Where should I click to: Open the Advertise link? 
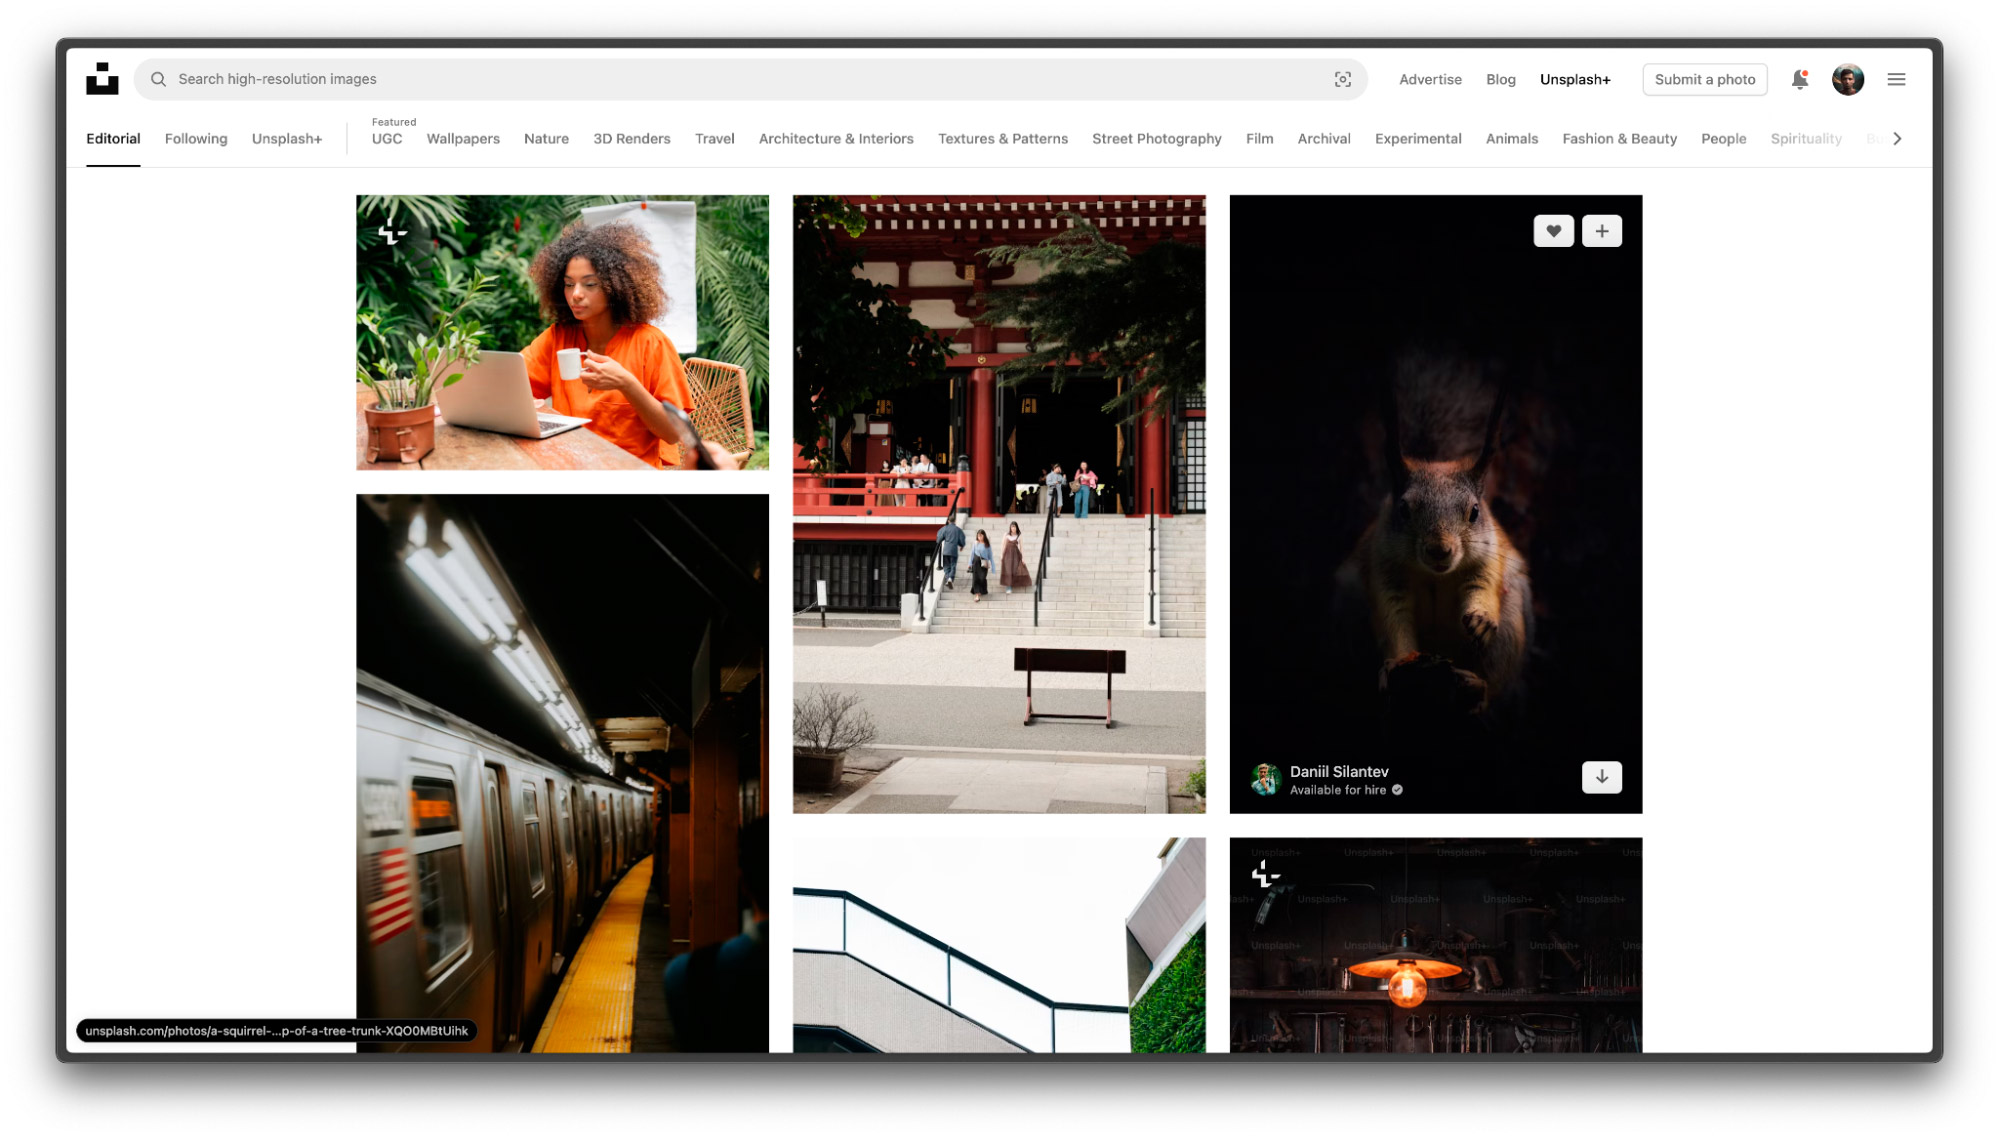click(x=1429, y=79)
